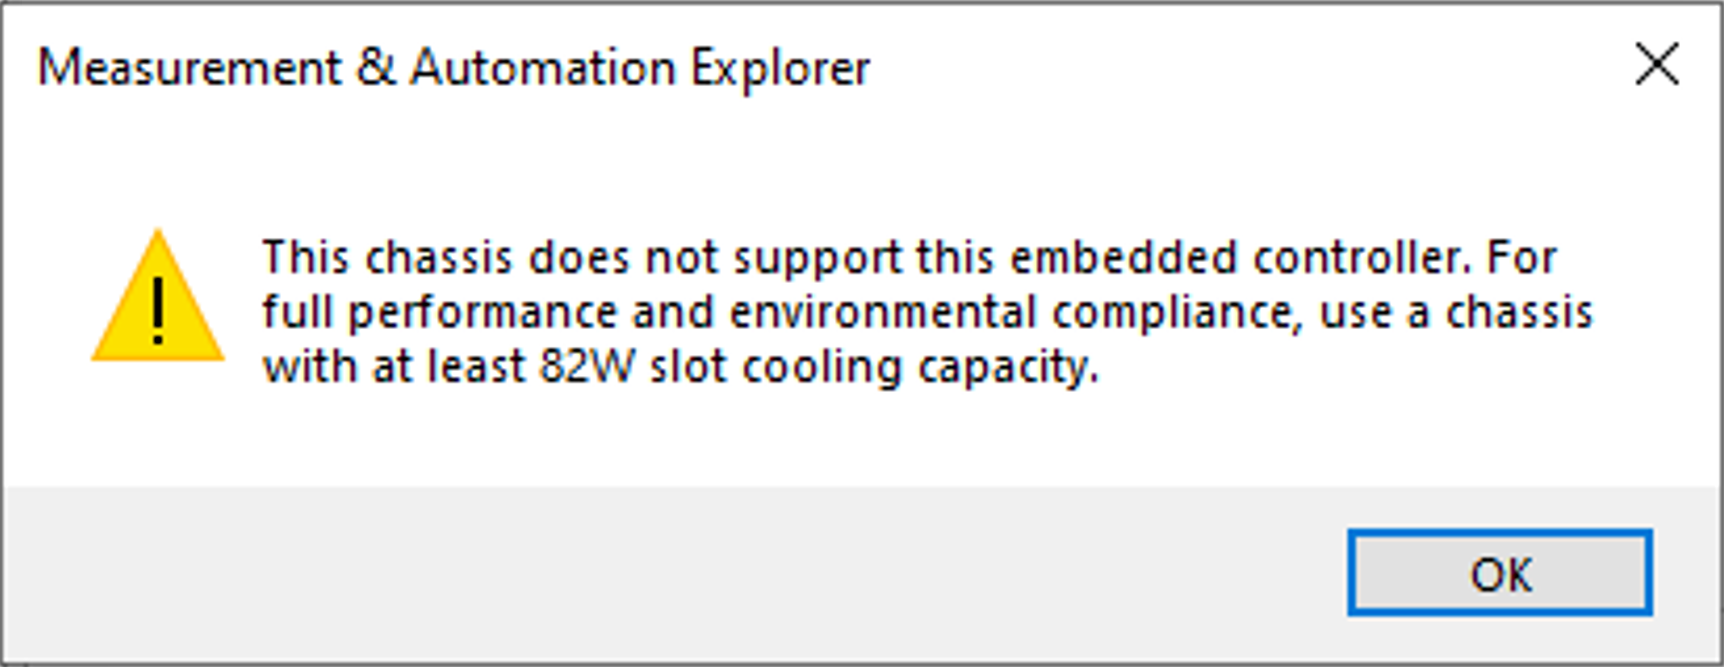Click the word "Explorer" in the title
The width and height of the screenshot is (1724, 667).
[x=780, y=68]
